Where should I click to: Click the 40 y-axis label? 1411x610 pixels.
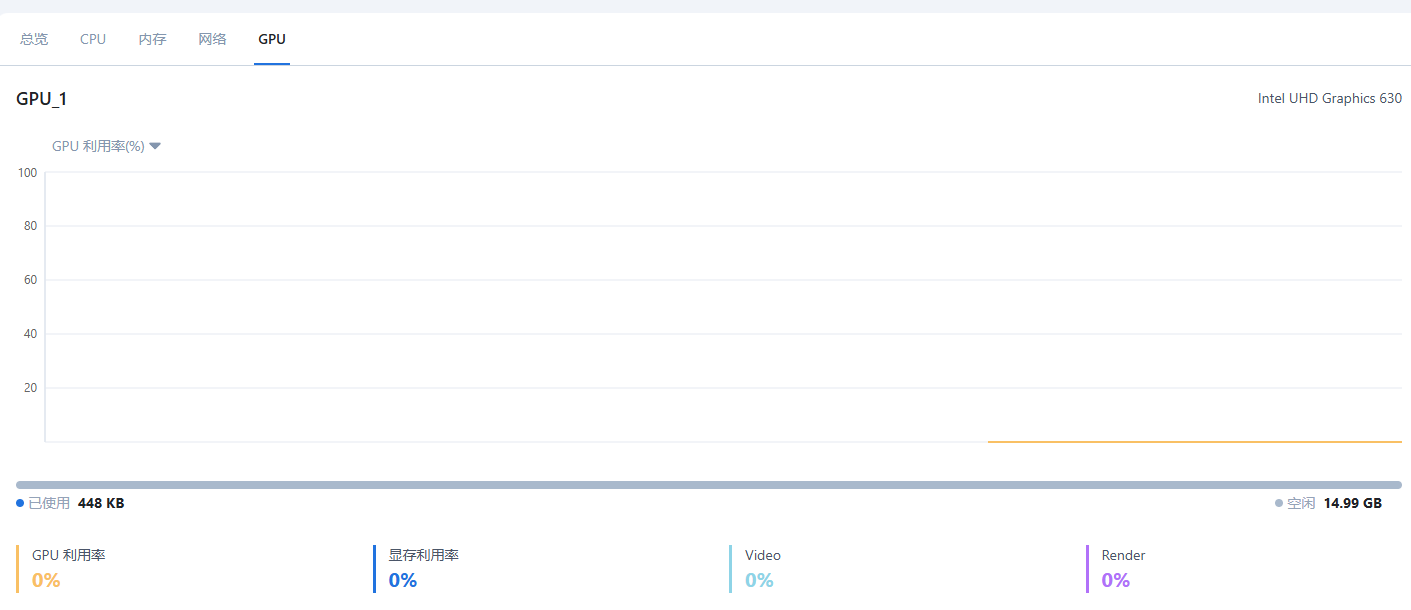[31, 334]
